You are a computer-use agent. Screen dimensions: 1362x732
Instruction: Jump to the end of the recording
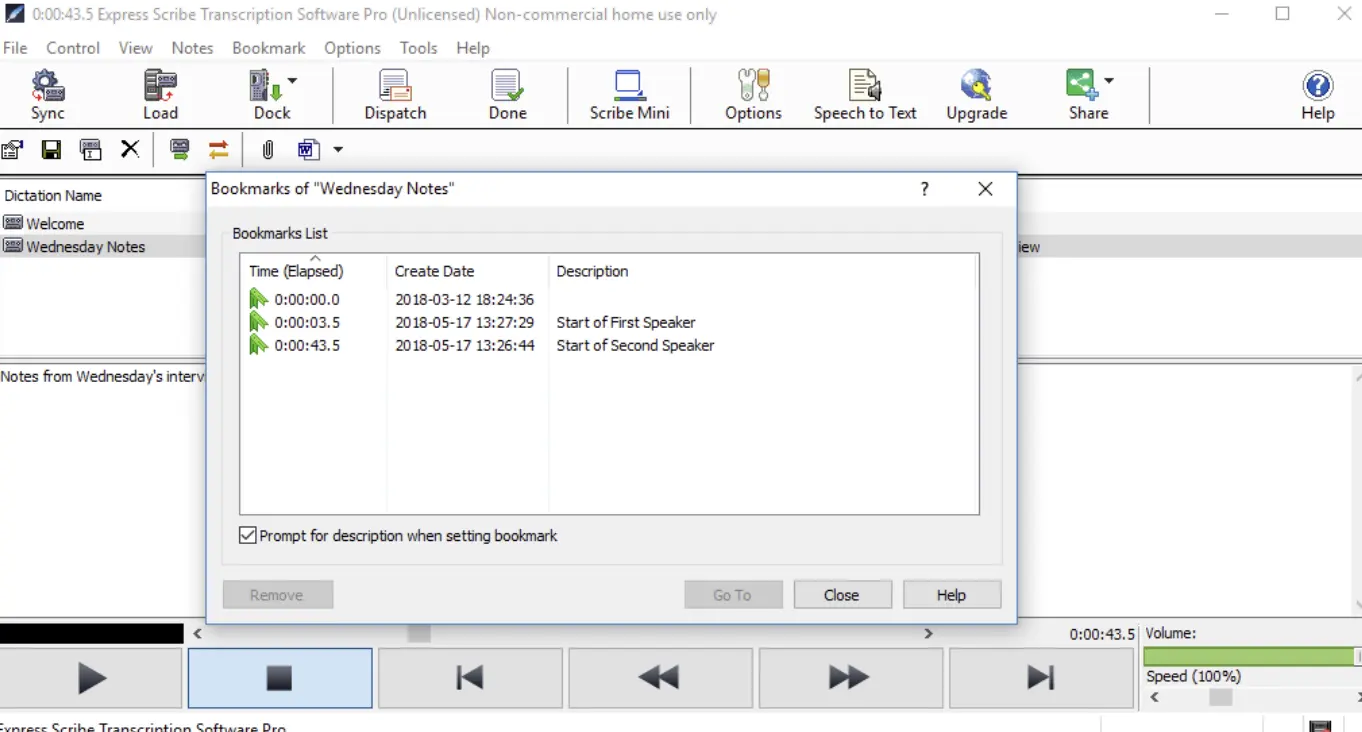click(x=1040, y=678)
